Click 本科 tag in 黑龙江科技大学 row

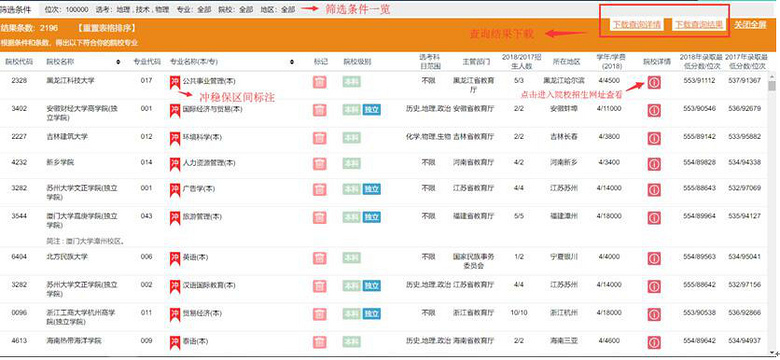pyautogui.click(x=352, y=82)
